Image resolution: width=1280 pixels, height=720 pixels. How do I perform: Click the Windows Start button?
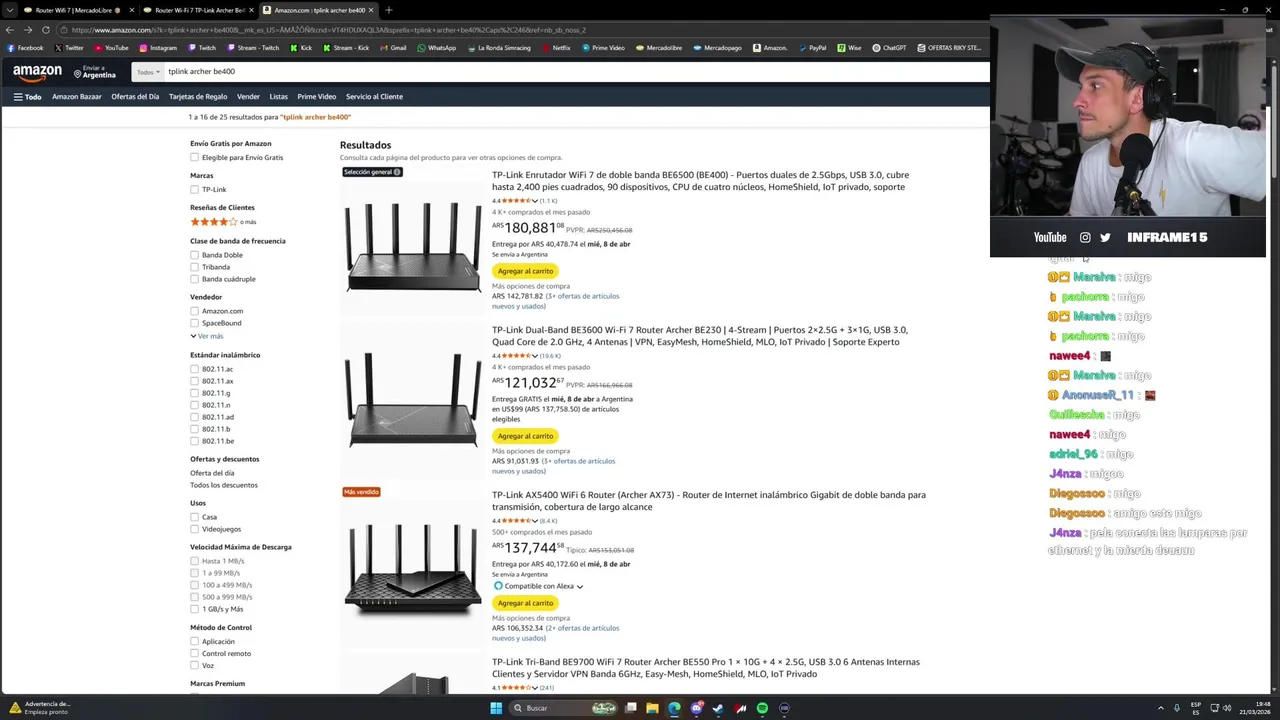(496, 708)
